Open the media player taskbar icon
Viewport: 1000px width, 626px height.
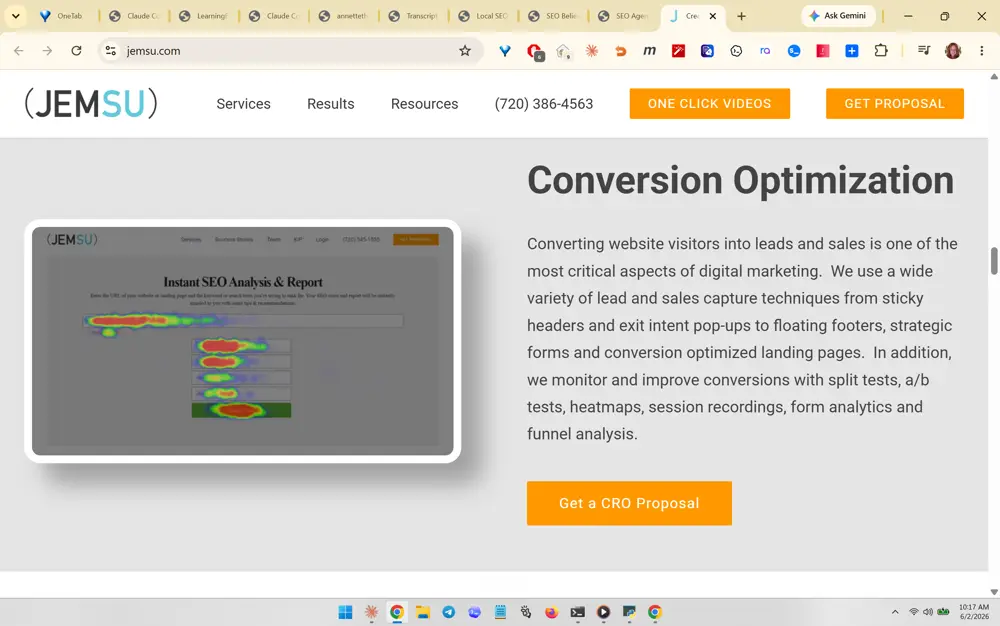(x=603, y=612)
